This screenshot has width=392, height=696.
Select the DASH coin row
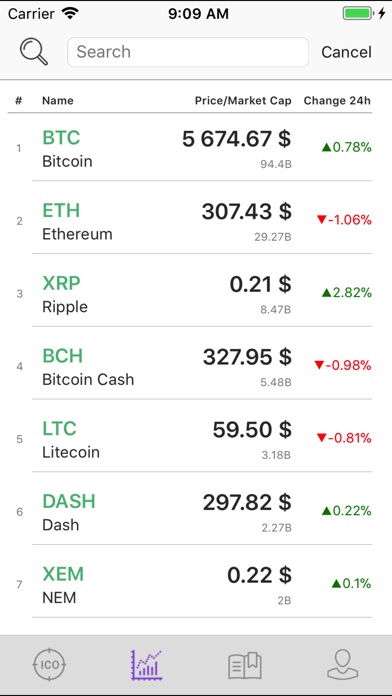[x=196, y=512]
